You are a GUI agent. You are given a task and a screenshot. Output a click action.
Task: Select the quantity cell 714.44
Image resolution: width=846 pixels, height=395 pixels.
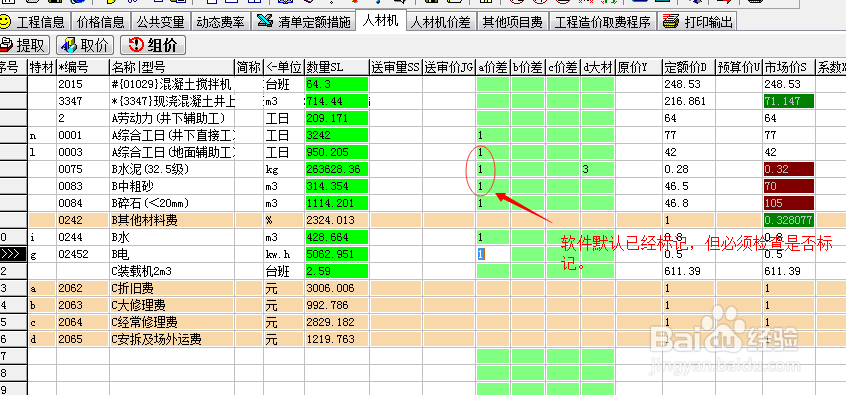pyautogui.click(x=337, y=101)
